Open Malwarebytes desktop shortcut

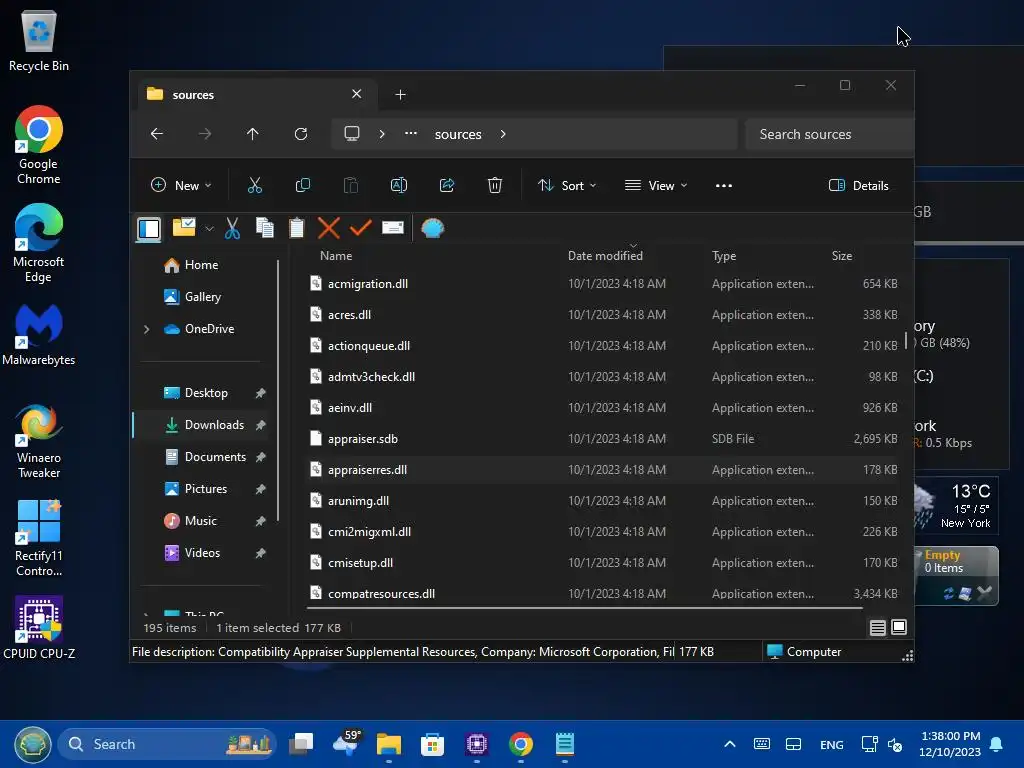(x=39, y=335)
